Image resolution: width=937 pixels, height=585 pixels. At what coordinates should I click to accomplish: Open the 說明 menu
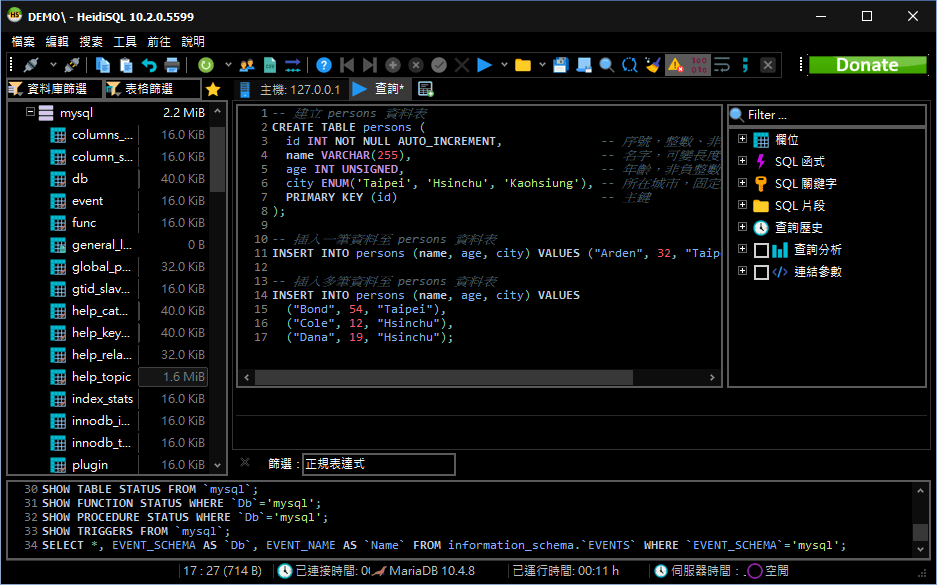[x=193, y=42]
